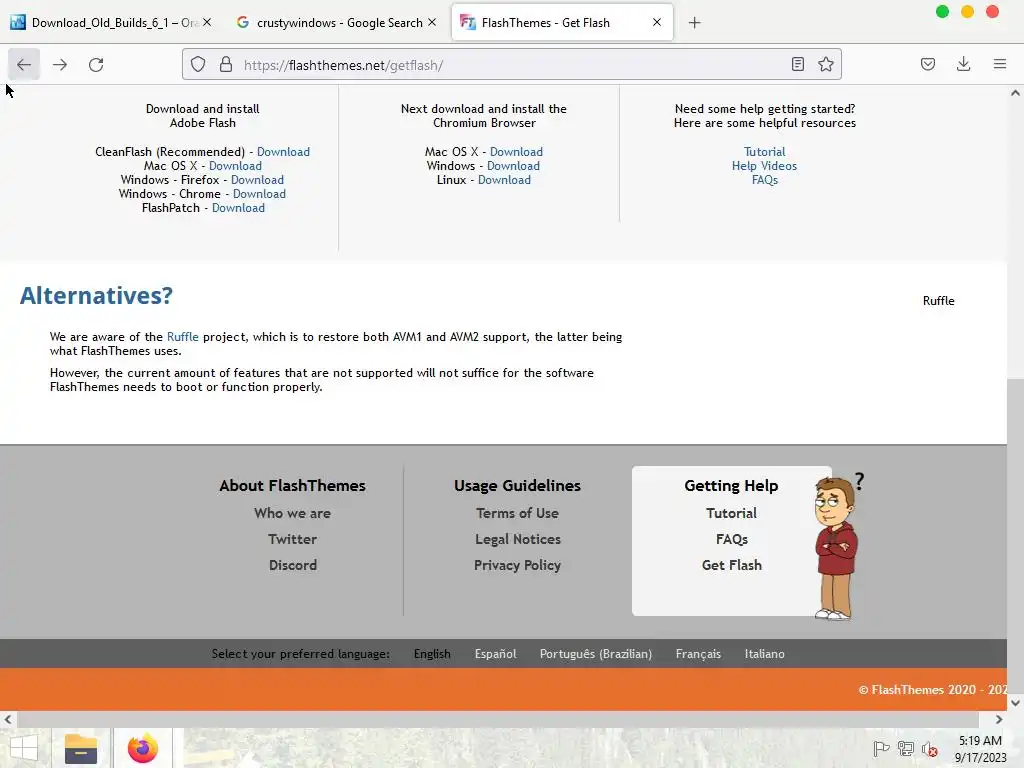Open a new tab with the plus icon
Image resolution: width=1024 pixels, height=768 pixels.
coord(695,23)
